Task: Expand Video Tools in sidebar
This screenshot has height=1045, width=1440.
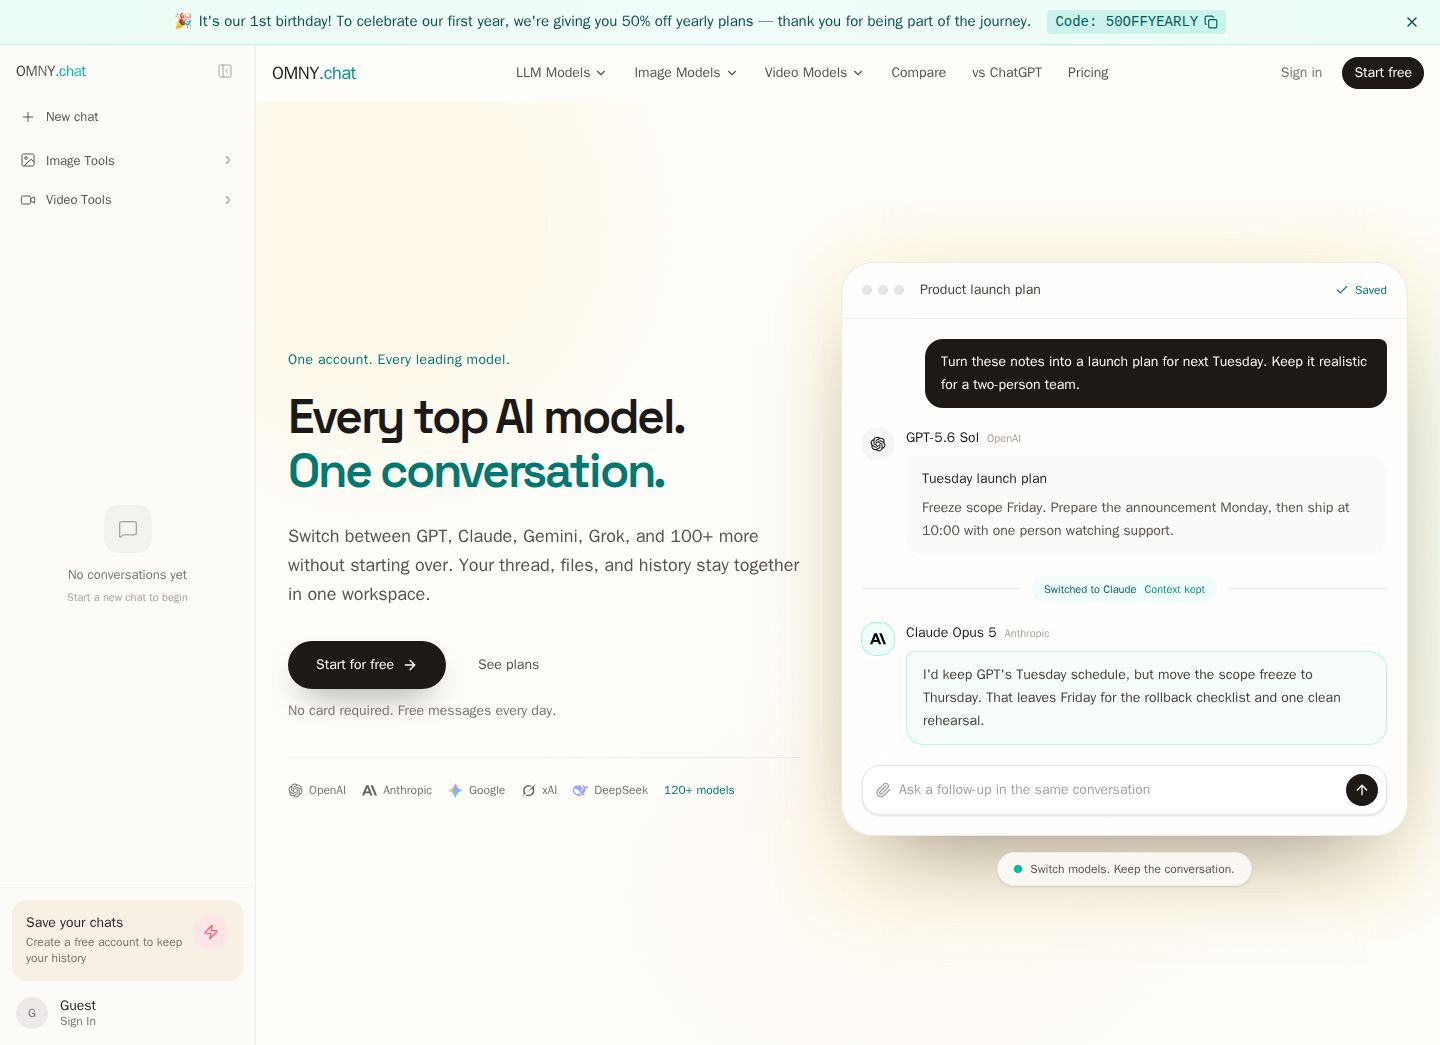Action: (127, 200)
